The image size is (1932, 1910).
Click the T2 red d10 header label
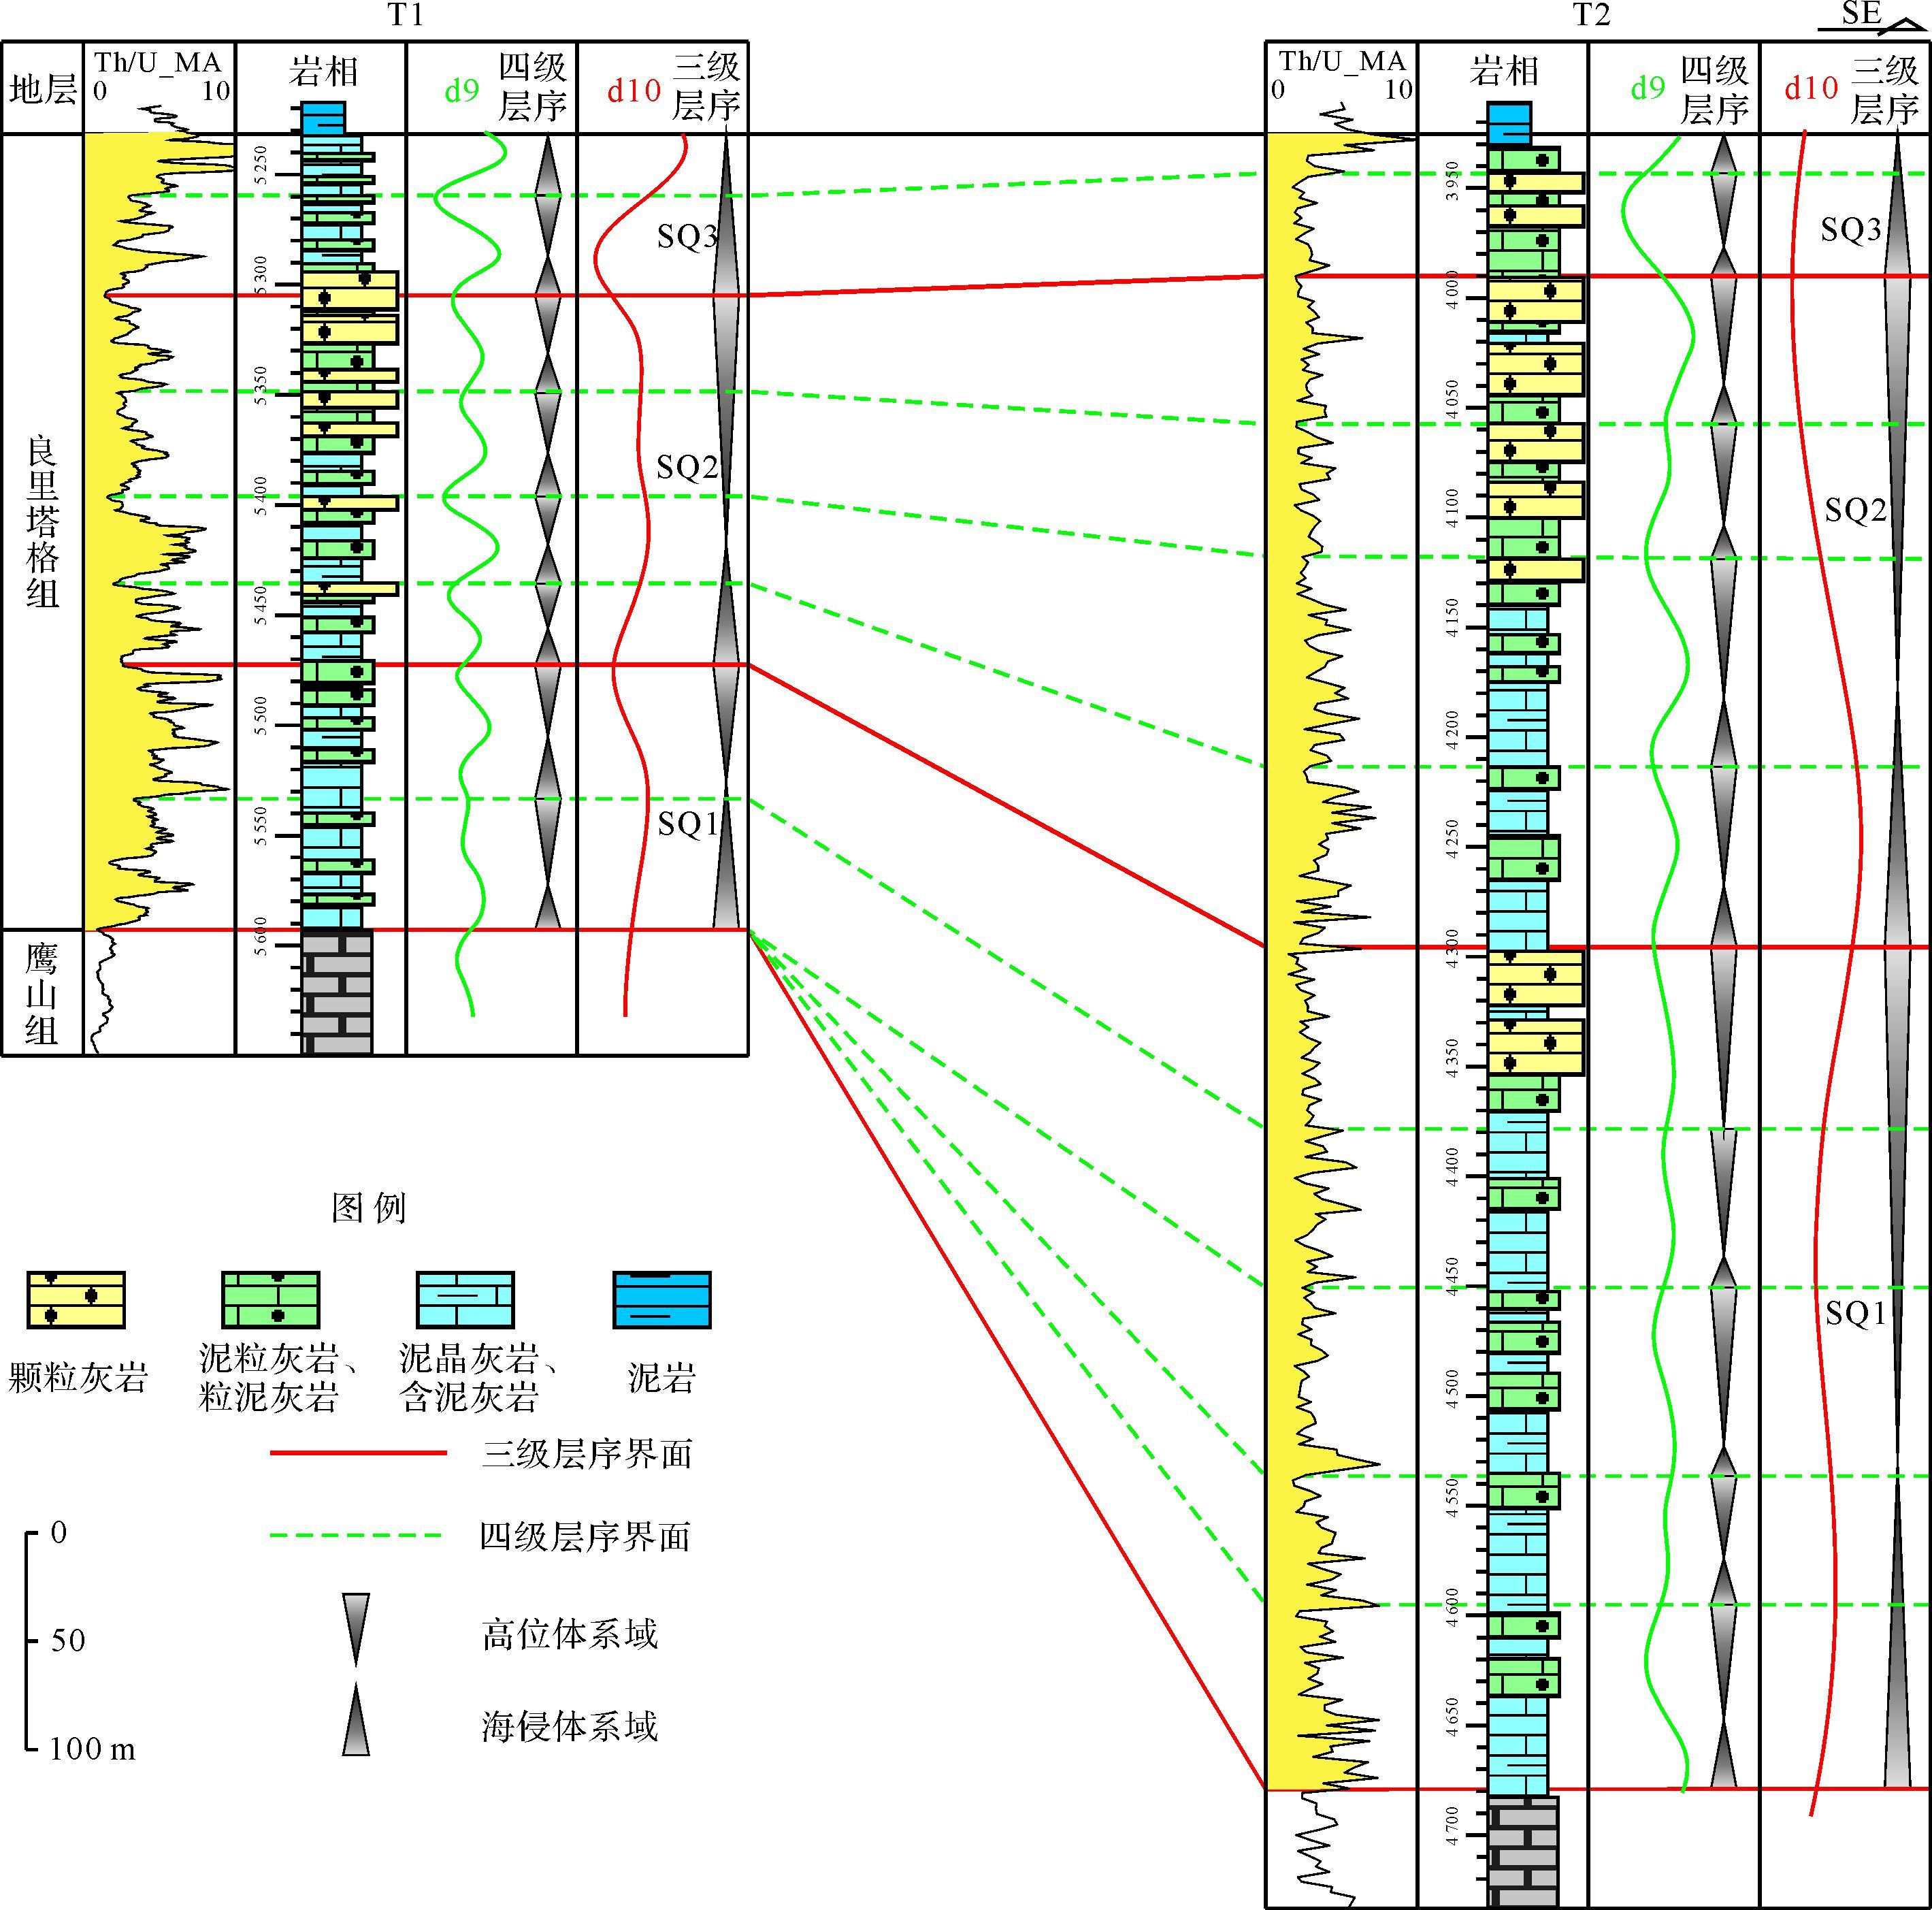coord(1811,89)
